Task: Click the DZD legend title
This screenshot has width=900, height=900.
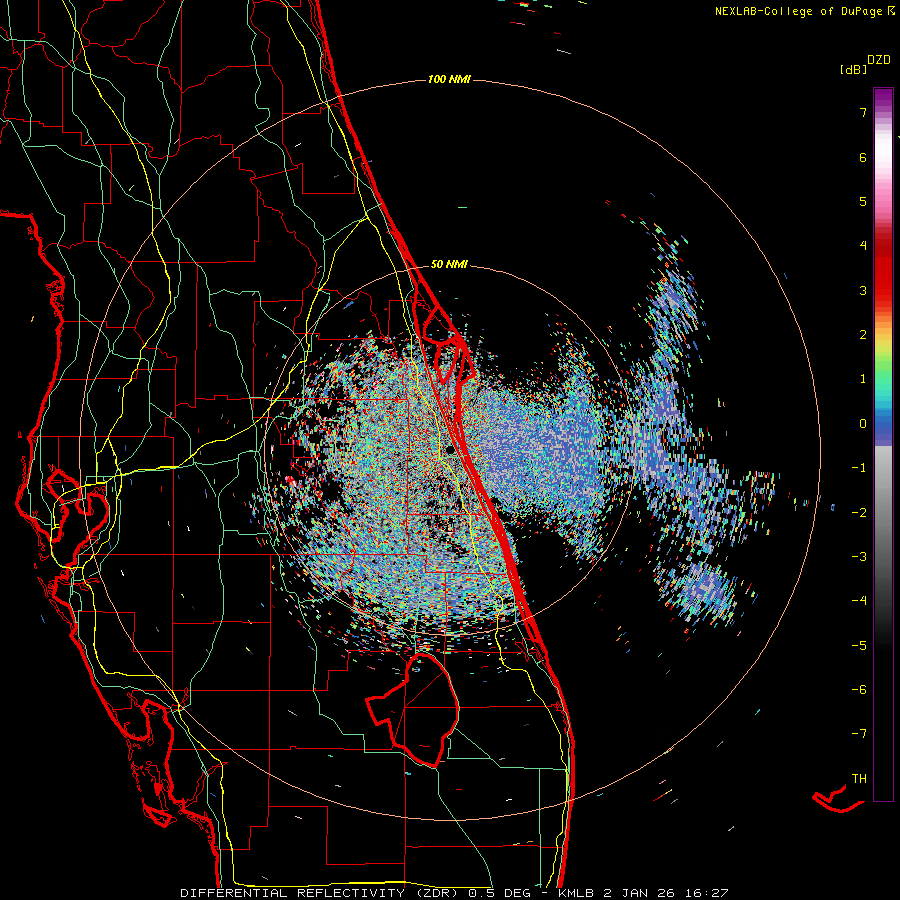Action: pyautogui.click(x=879, y=60)
